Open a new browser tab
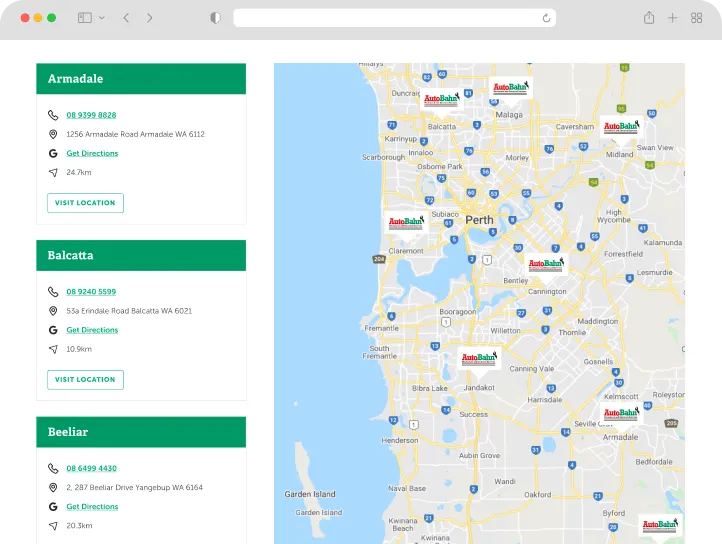The image size is (722, 544). (x=673, y=18)
